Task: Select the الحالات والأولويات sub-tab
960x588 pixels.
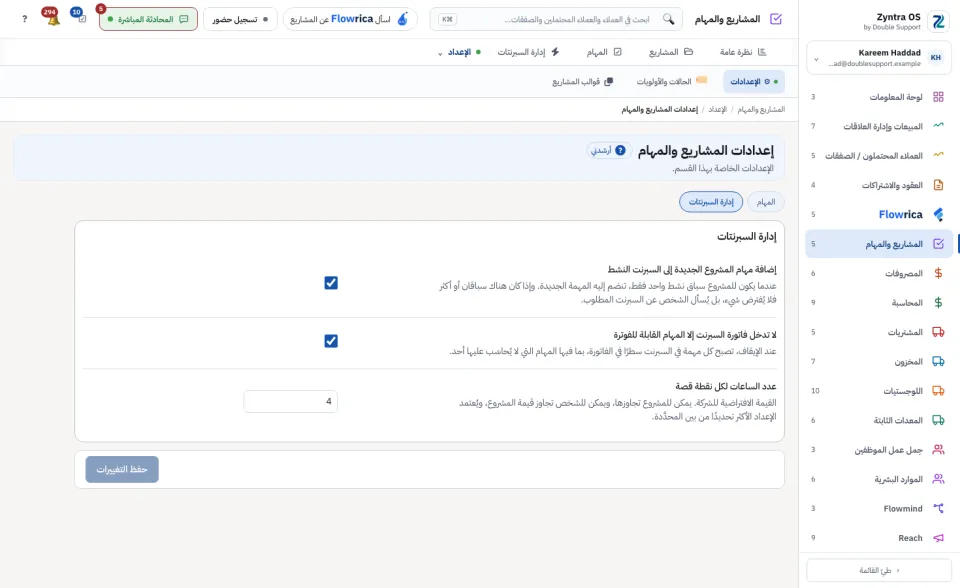Action: pos(672,81)
